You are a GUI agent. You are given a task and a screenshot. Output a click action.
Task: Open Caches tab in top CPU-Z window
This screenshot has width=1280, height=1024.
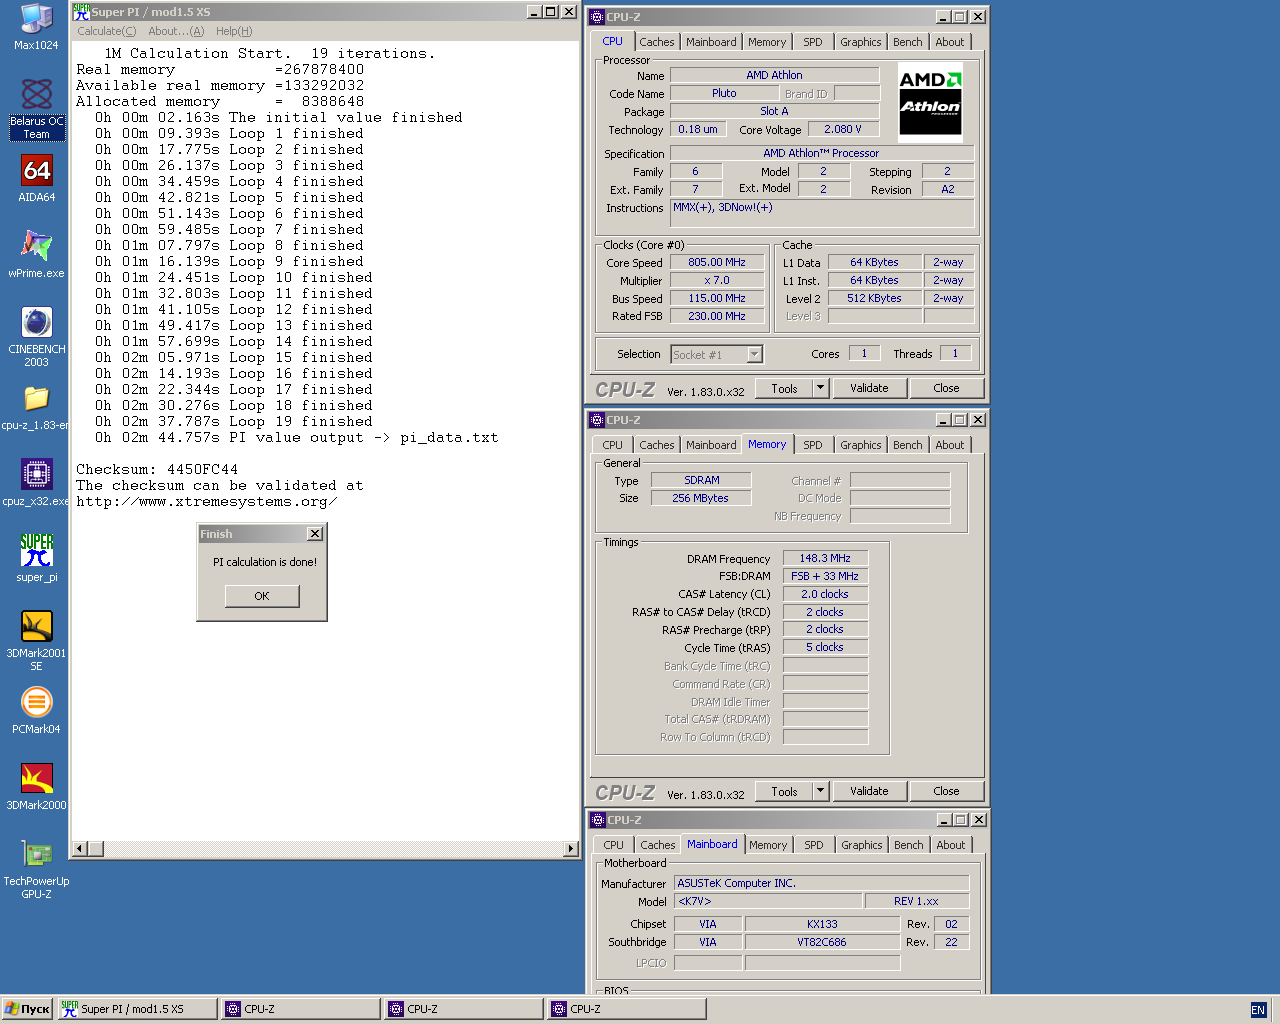[x=657, y=42]
